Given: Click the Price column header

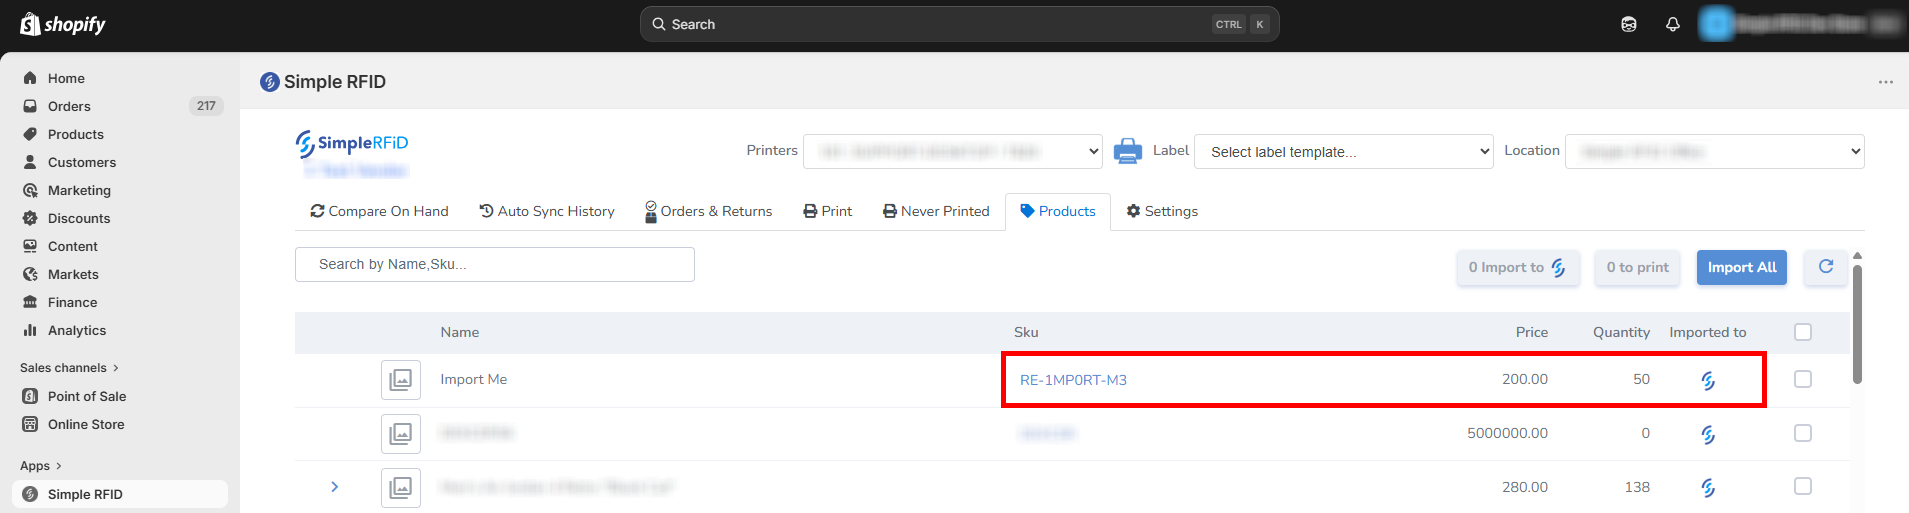Looking at the screenshot, I should [1531, 332].
